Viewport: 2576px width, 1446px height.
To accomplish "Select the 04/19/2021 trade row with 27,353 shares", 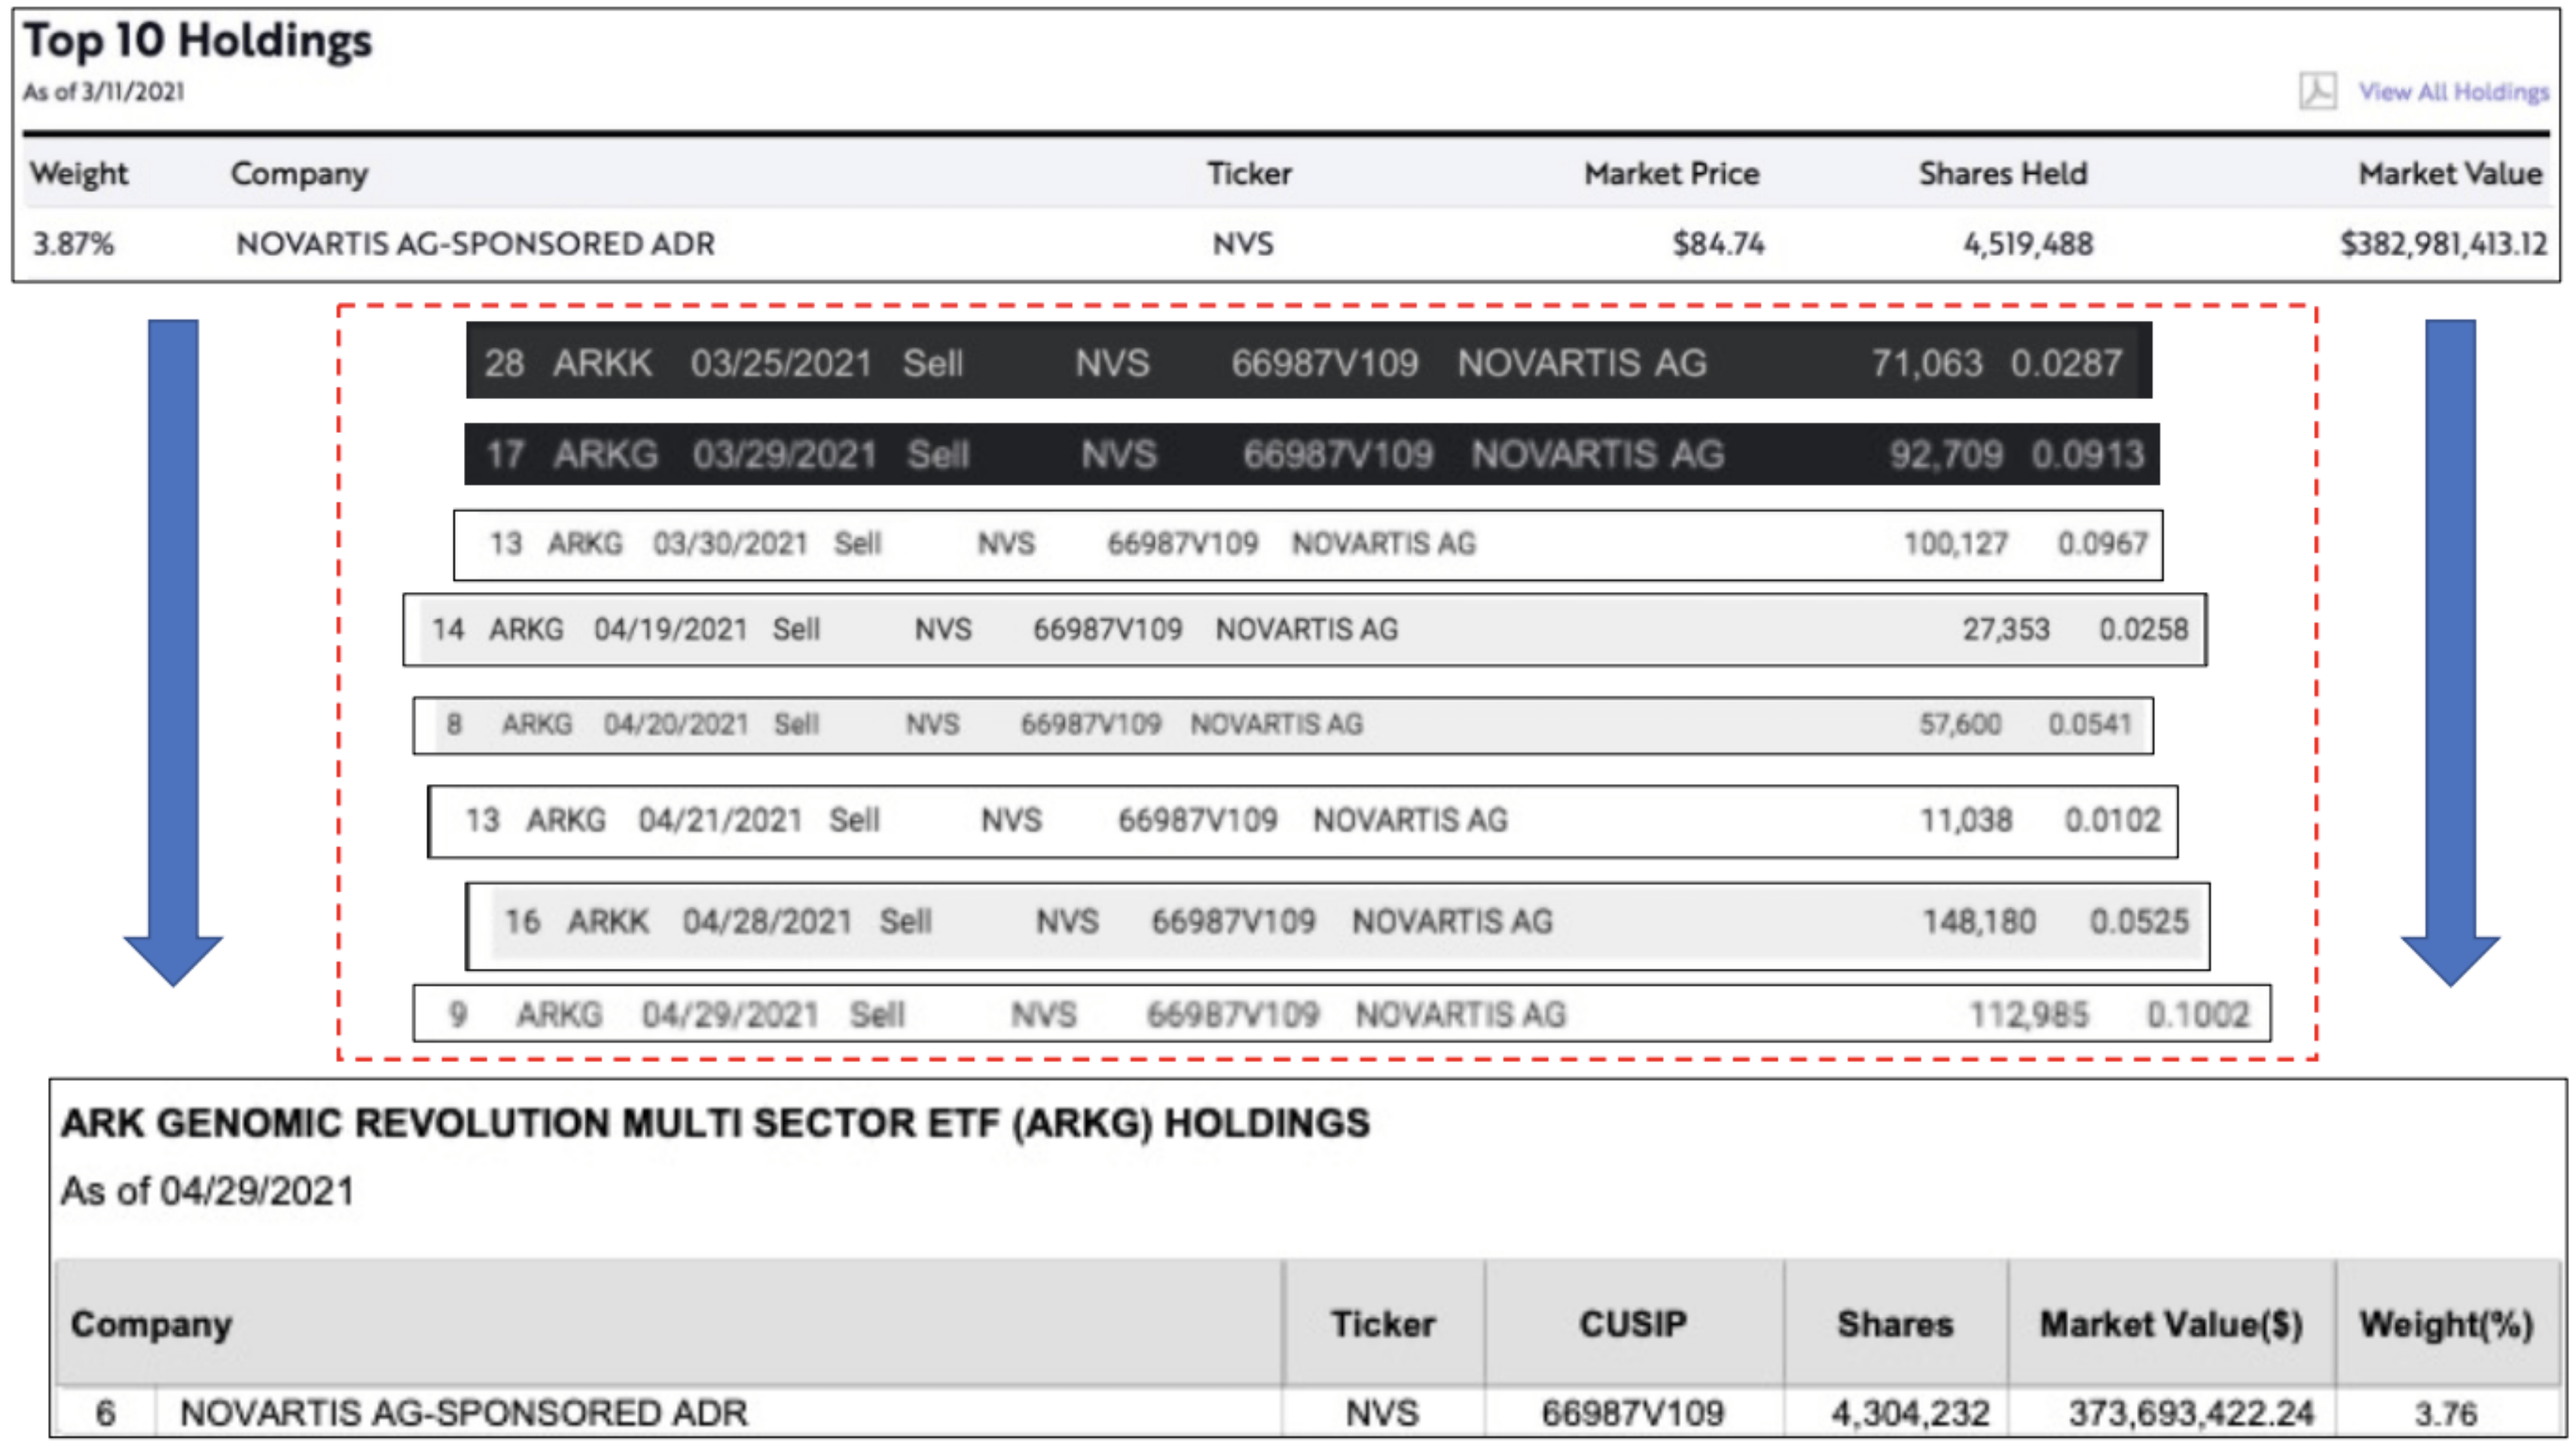I will click(x=1304, y=630).
